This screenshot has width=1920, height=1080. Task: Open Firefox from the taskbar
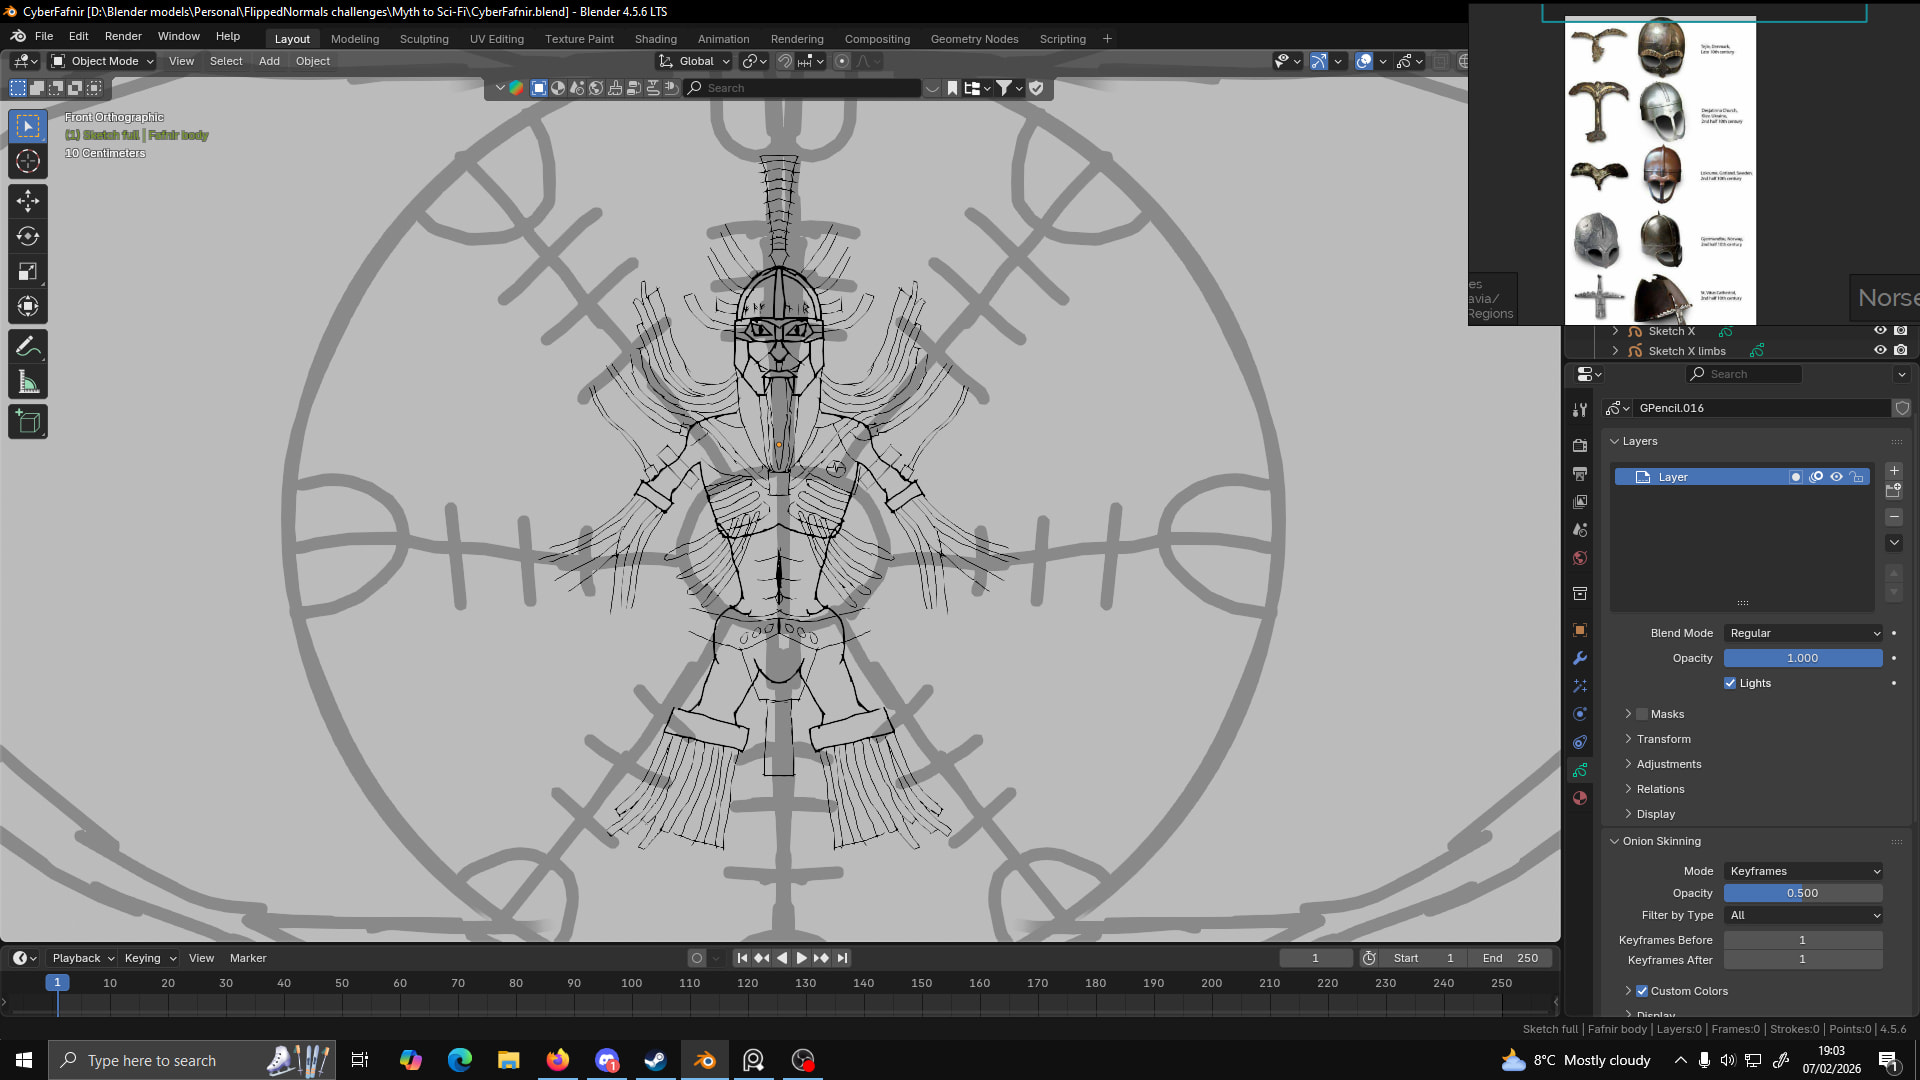558,1060
